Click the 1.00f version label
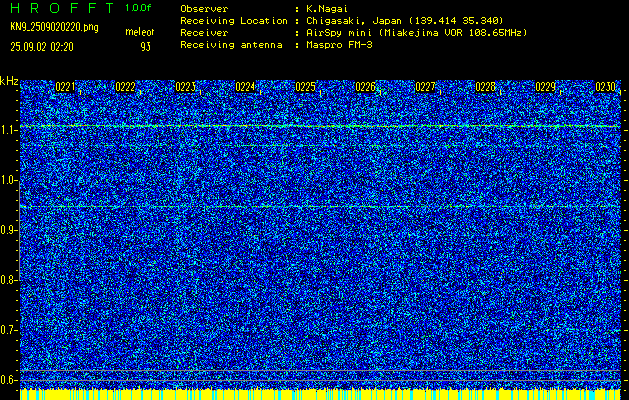Image resolution: width=629 pixels, height=400 pixels. point(138,8)
